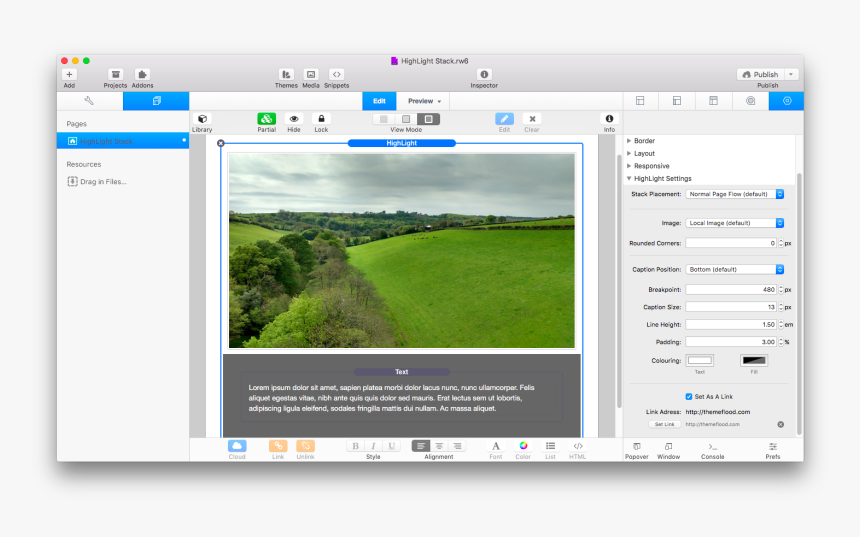Select the first View Mode option
This screenshot has height=537, width=860.
[x=384, y=119]
